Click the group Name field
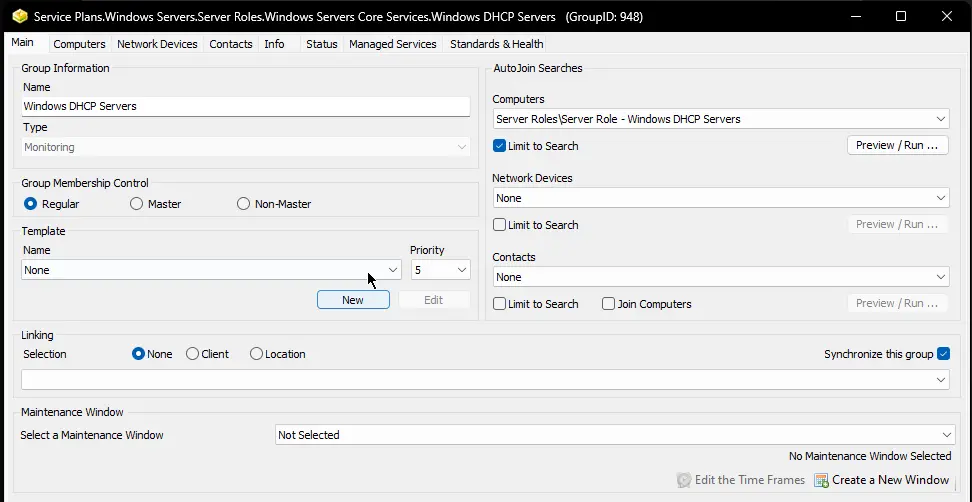 245,106
